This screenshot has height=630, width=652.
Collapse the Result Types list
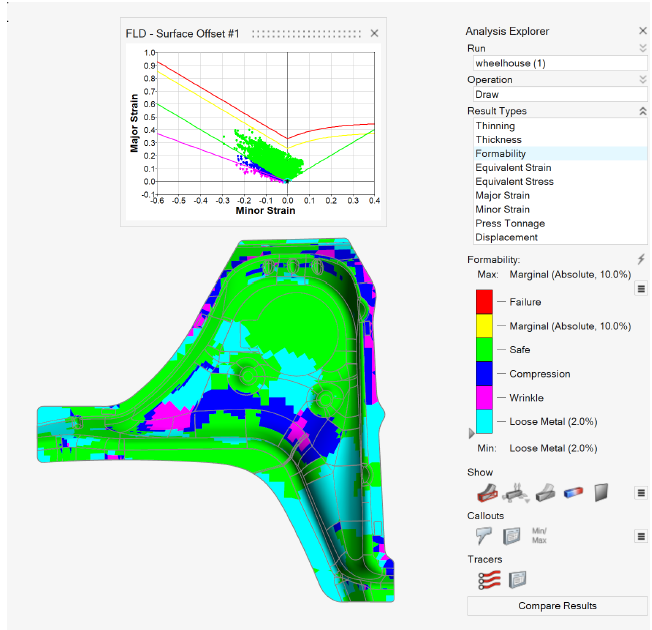click(x=642, y=111)
